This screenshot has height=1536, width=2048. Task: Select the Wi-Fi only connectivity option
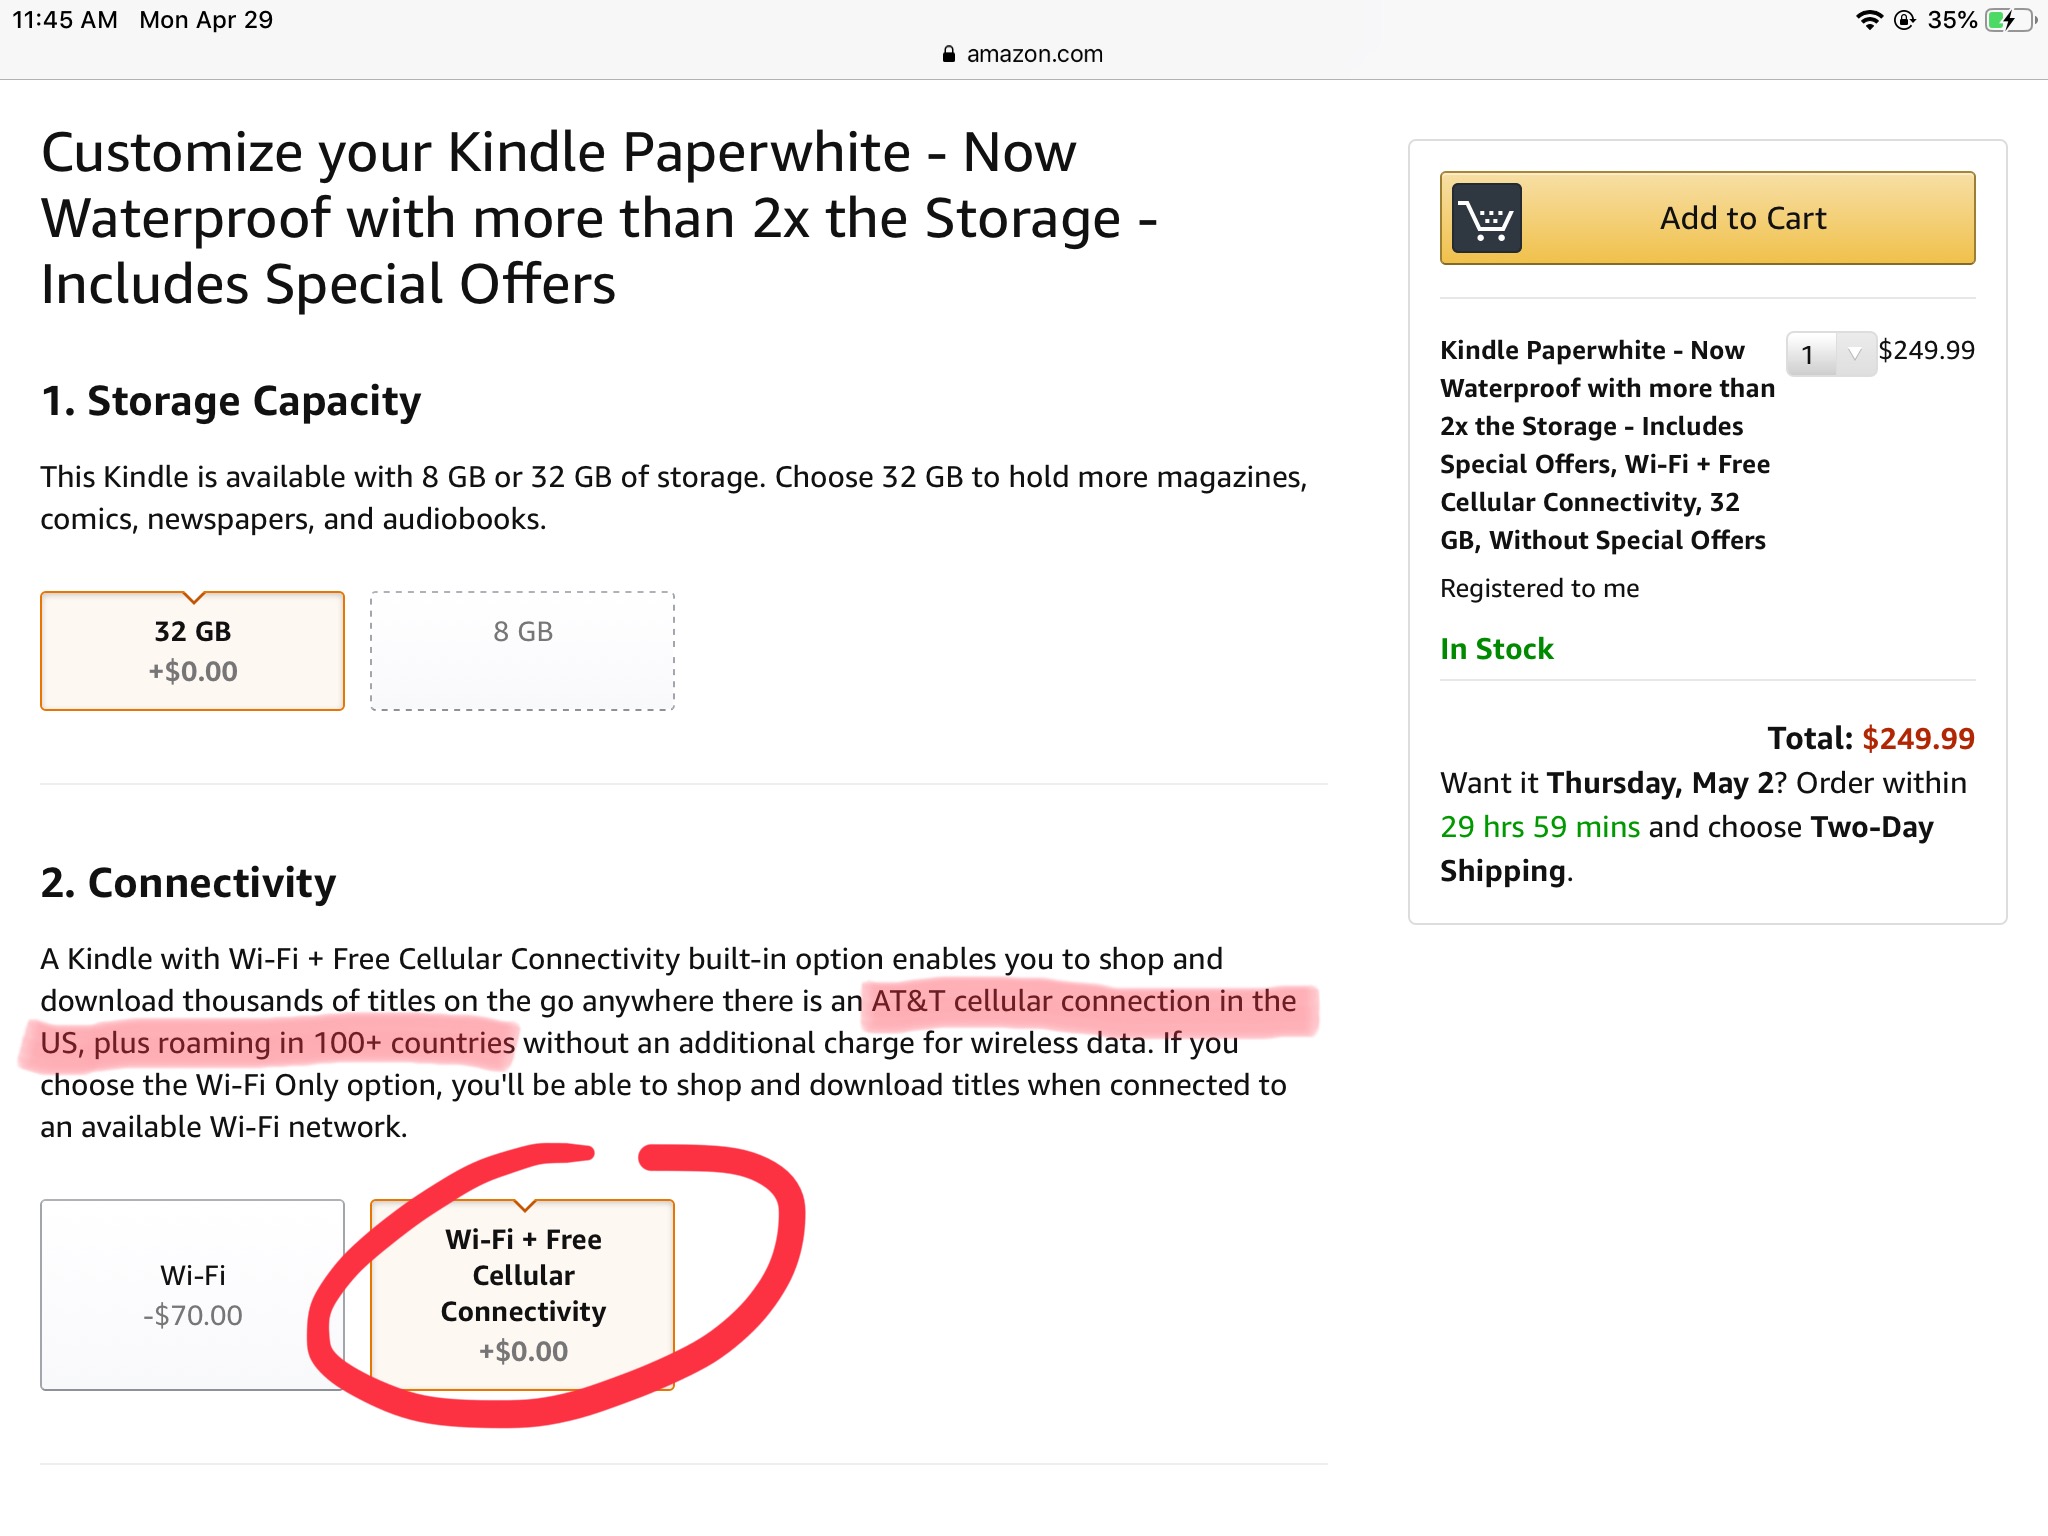point(192,1294)
